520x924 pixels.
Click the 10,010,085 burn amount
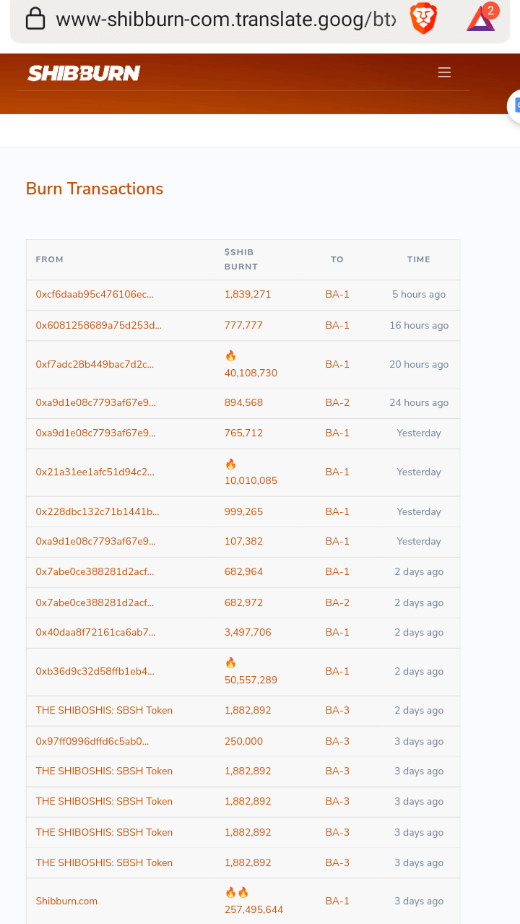click(x=251, y=481)
